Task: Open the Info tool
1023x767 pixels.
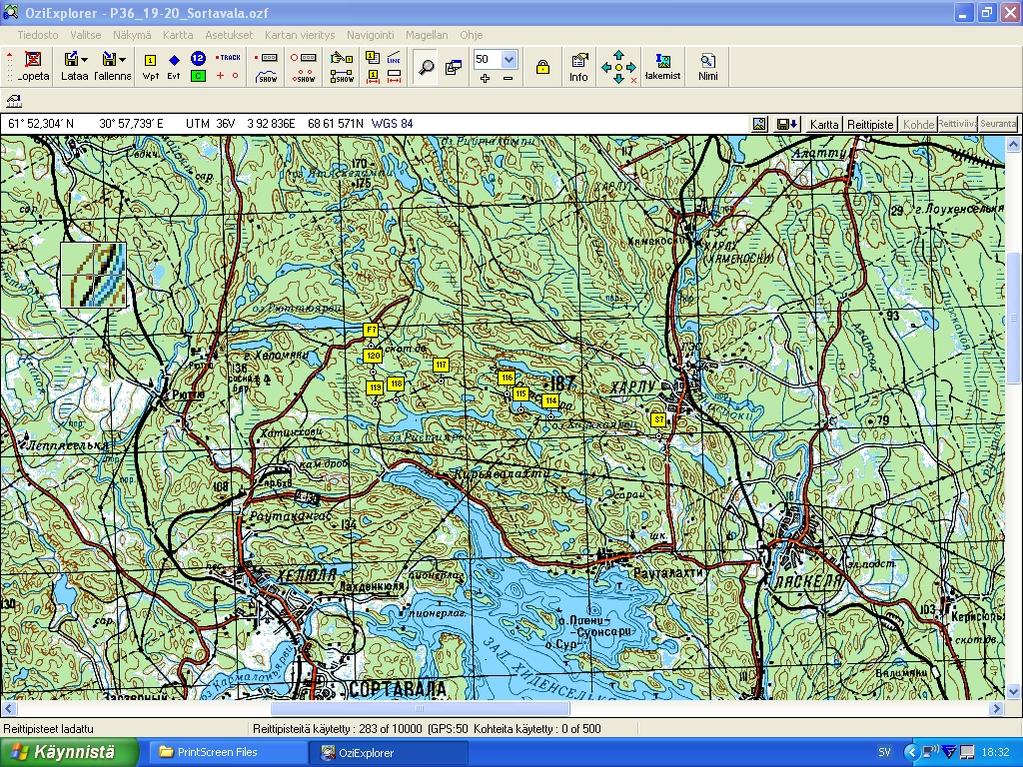Action: click(x=579, y=66)
